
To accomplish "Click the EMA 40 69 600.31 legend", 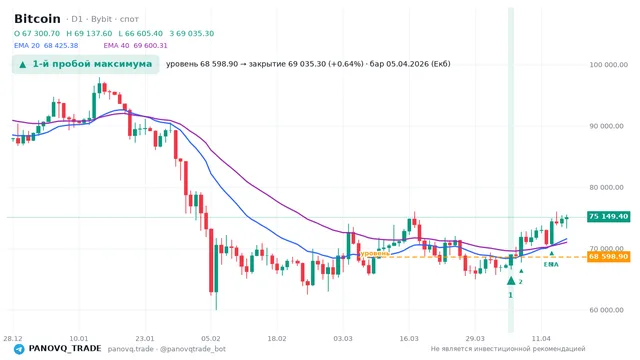I will coord(136,45).
